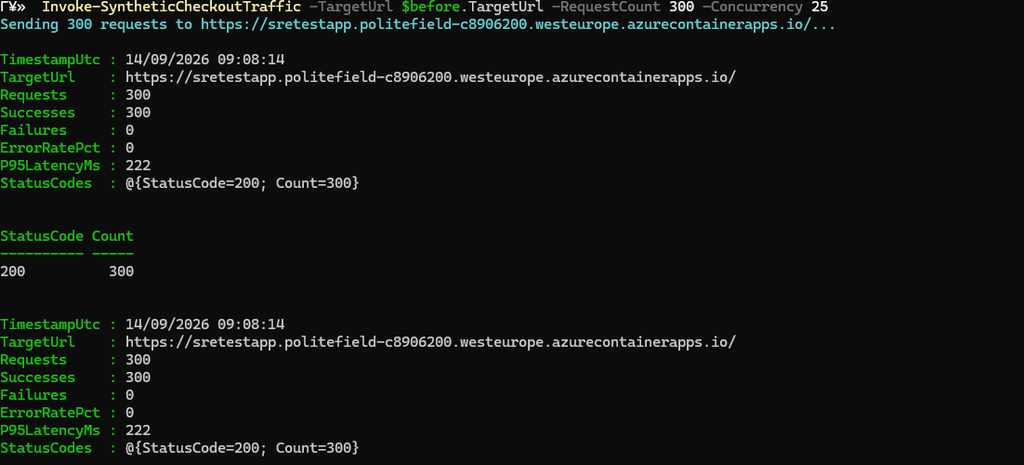Select the -TargetUrl parameter in the command
This screenshot has width=1024, height=465.
click(x=351, y=7)
